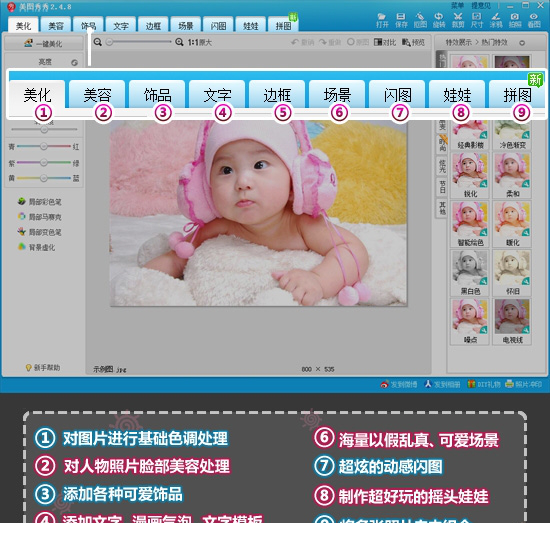Click the 提意见 feedback link
Viewport: 550px width, 543px height.
click(481, 6)
